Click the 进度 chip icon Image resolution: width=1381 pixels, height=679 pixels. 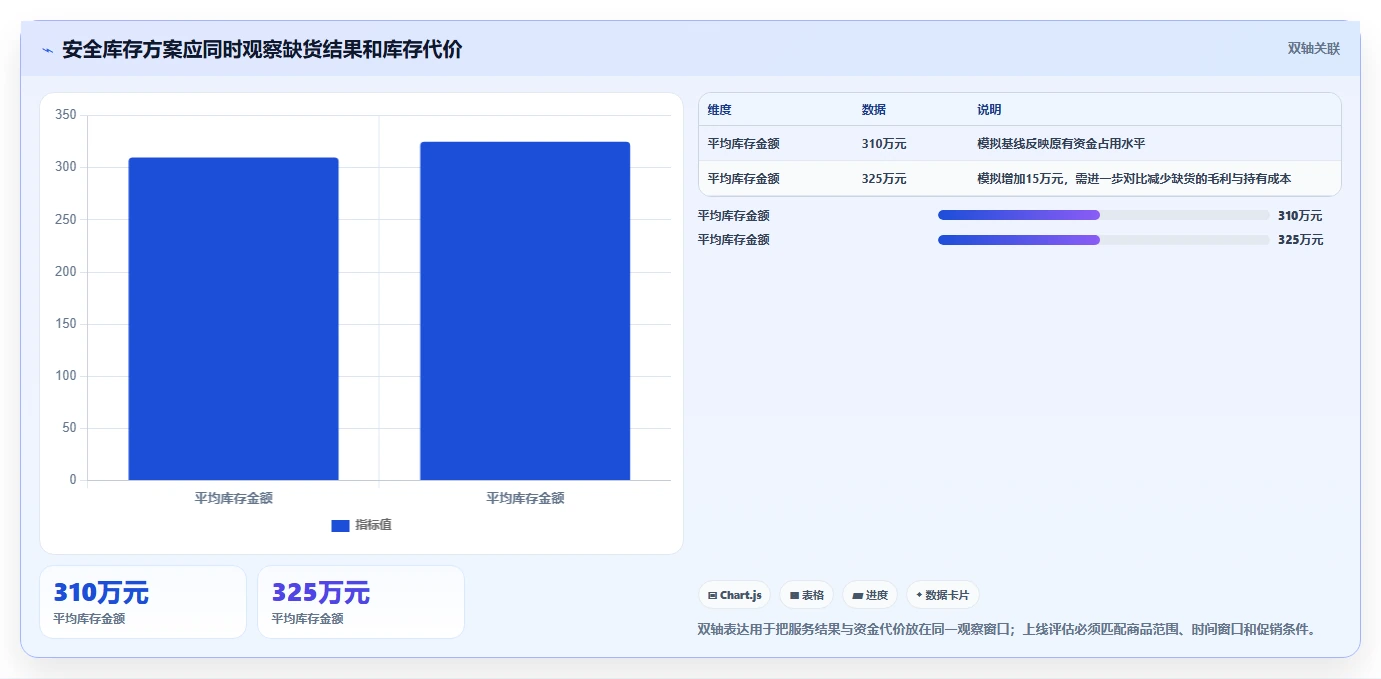click(x=857, y=595)
